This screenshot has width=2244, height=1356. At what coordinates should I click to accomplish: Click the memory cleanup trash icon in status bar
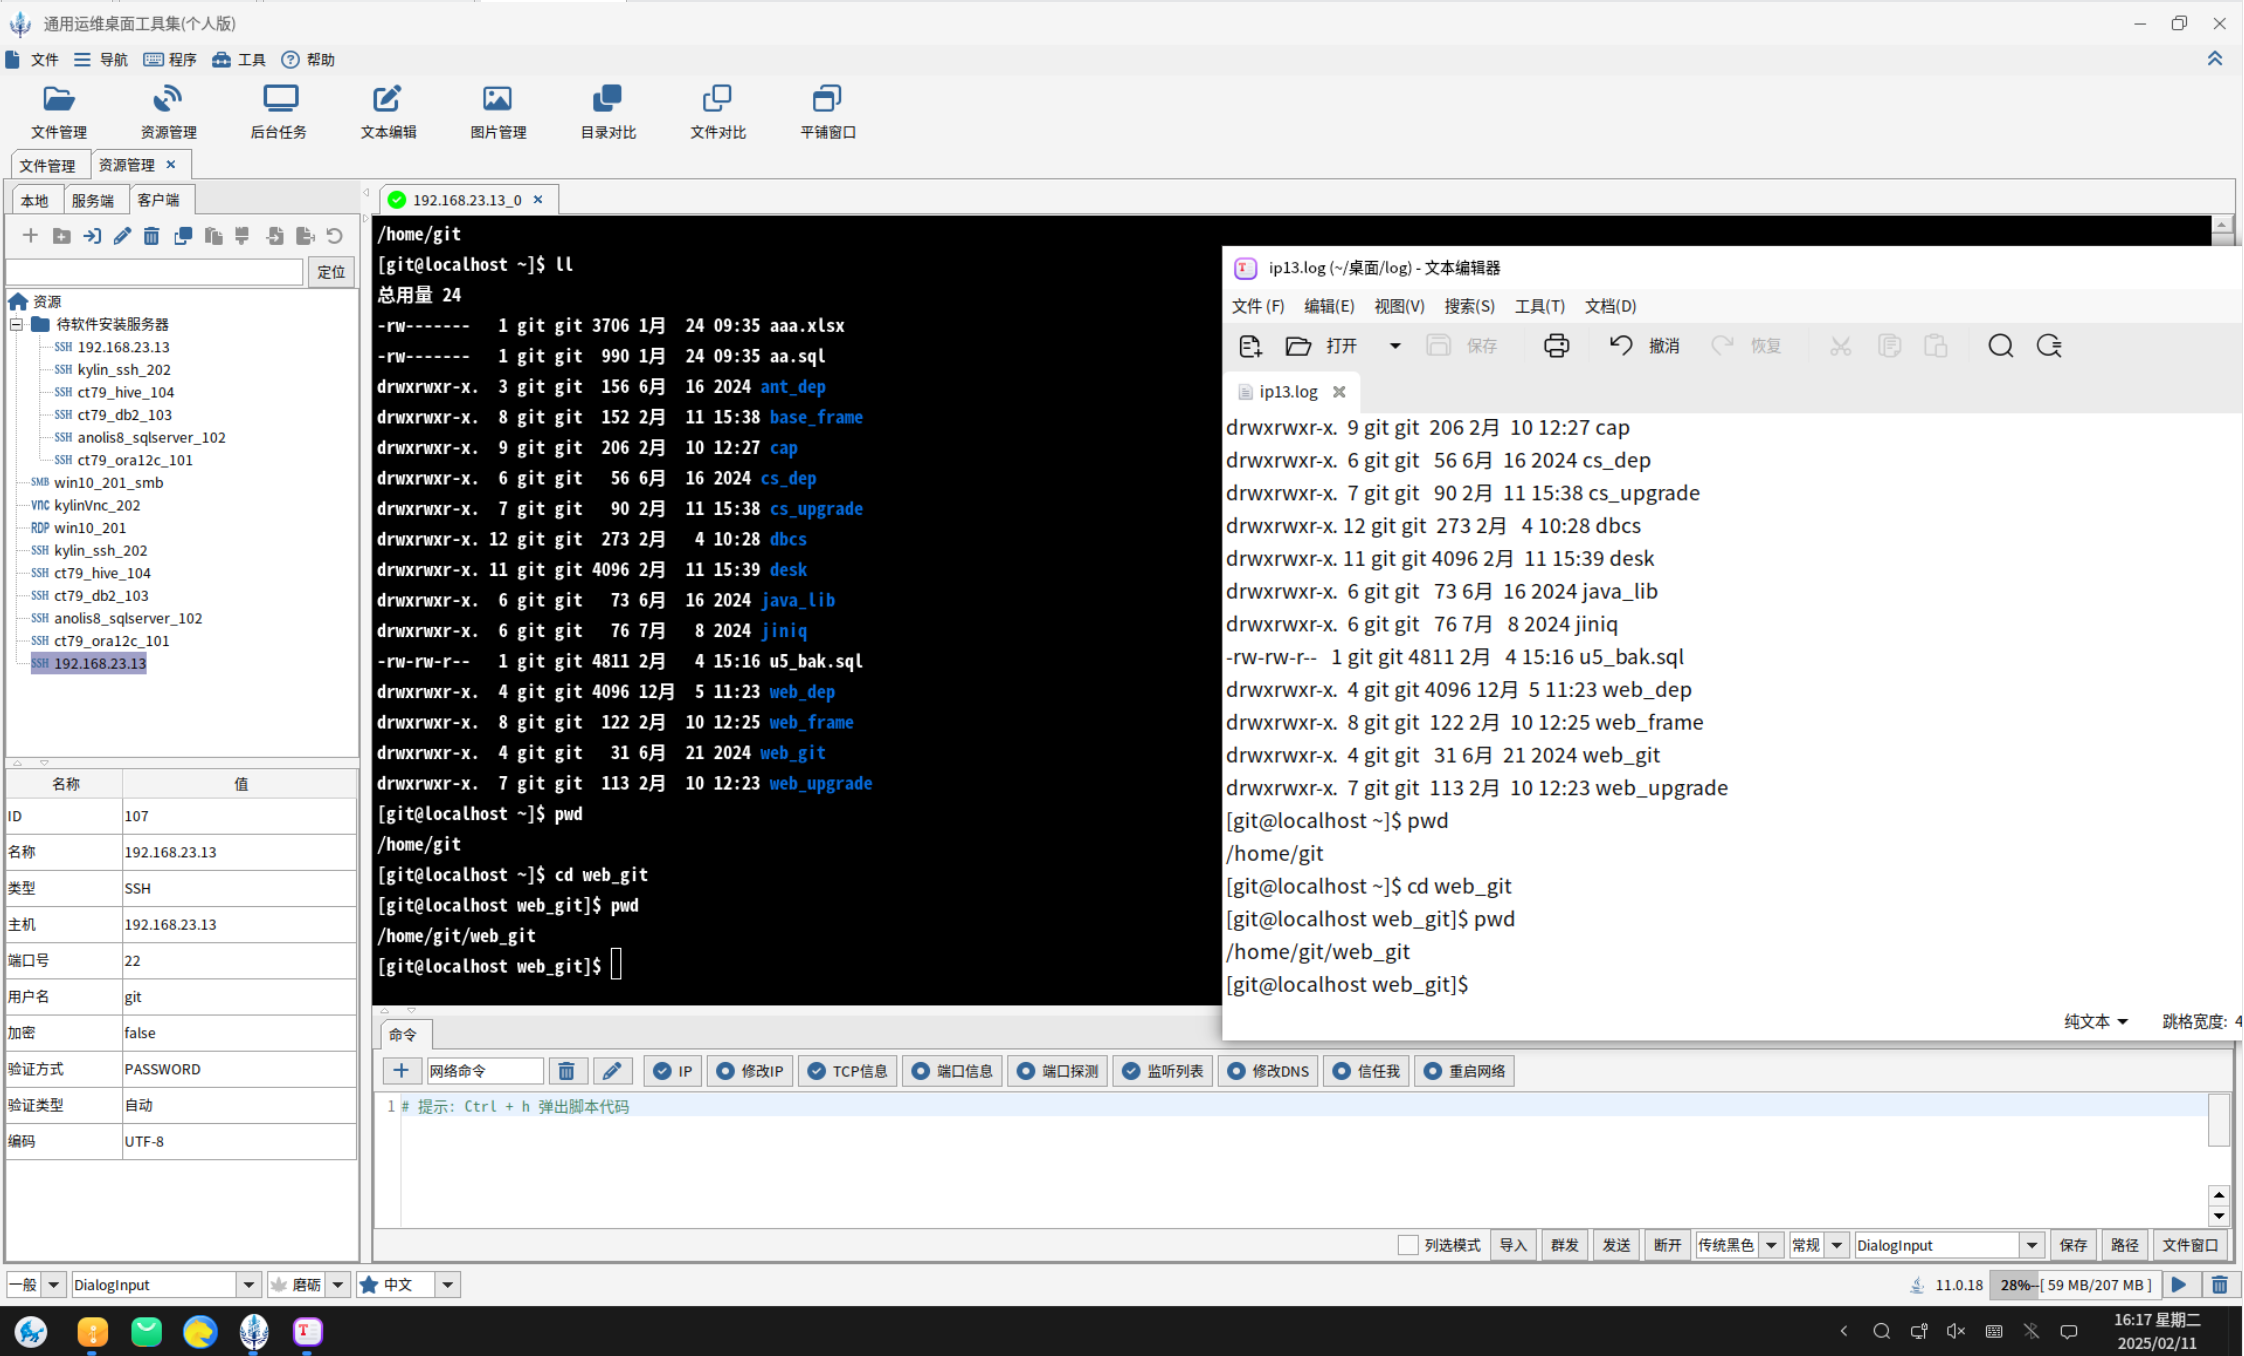click(2219, 1285)
